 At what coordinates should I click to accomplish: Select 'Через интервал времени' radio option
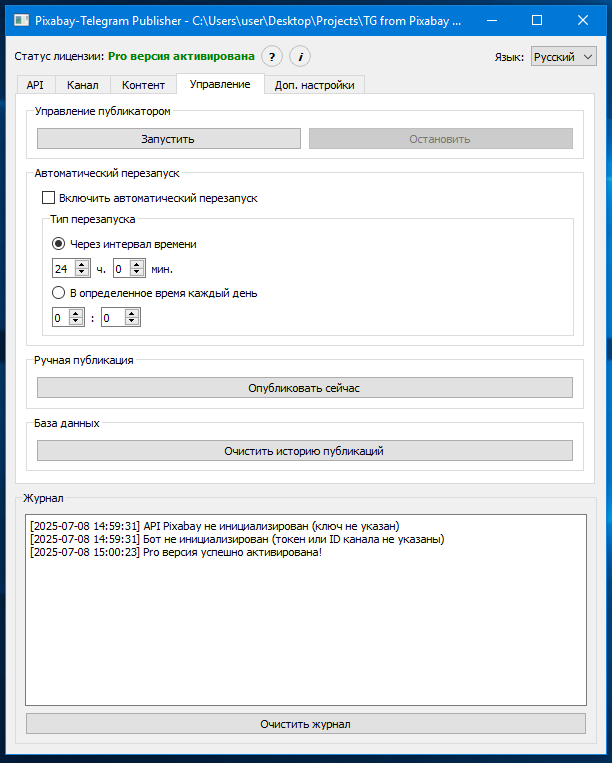pos(58,244)
